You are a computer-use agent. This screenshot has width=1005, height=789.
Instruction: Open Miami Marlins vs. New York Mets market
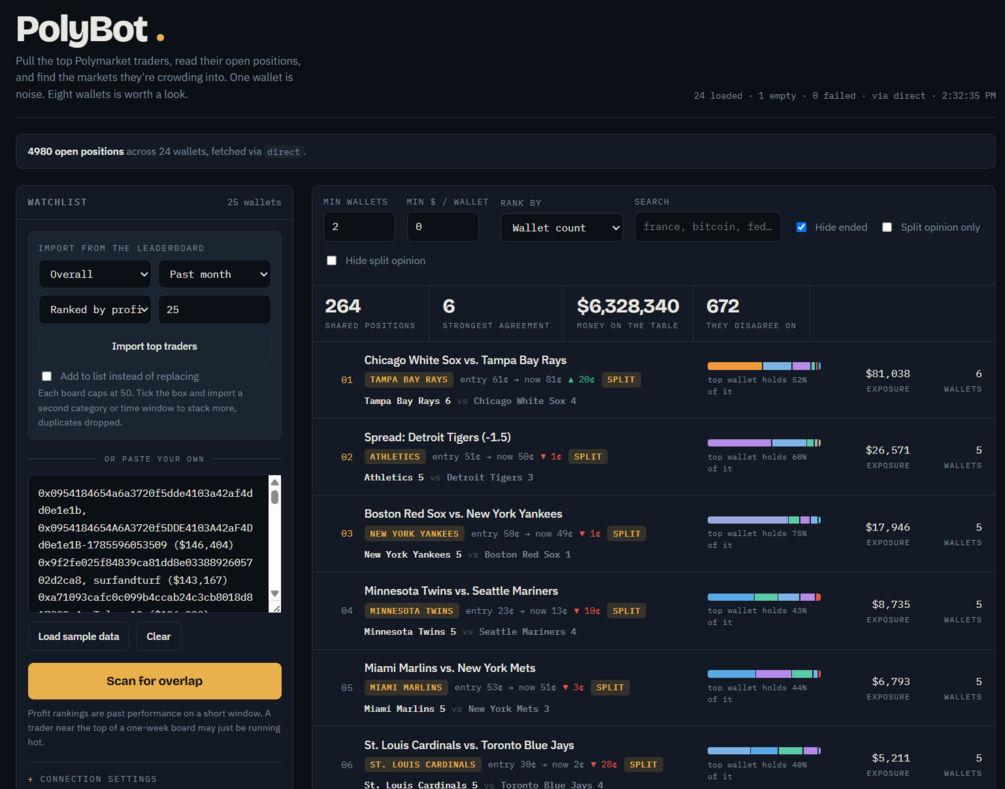(450, 668)
